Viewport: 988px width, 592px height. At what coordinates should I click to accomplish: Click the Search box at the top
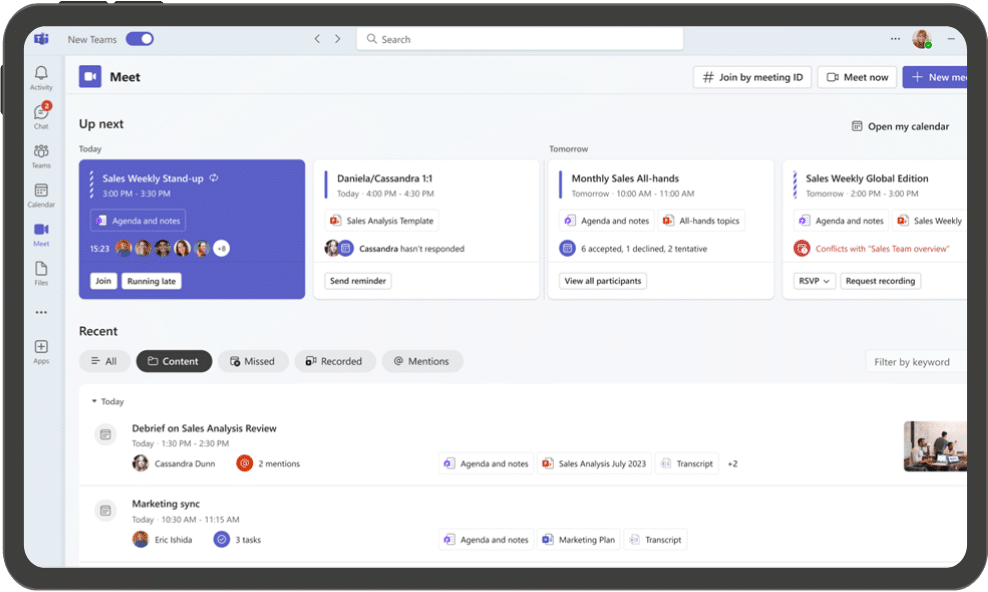pos(520,39)
